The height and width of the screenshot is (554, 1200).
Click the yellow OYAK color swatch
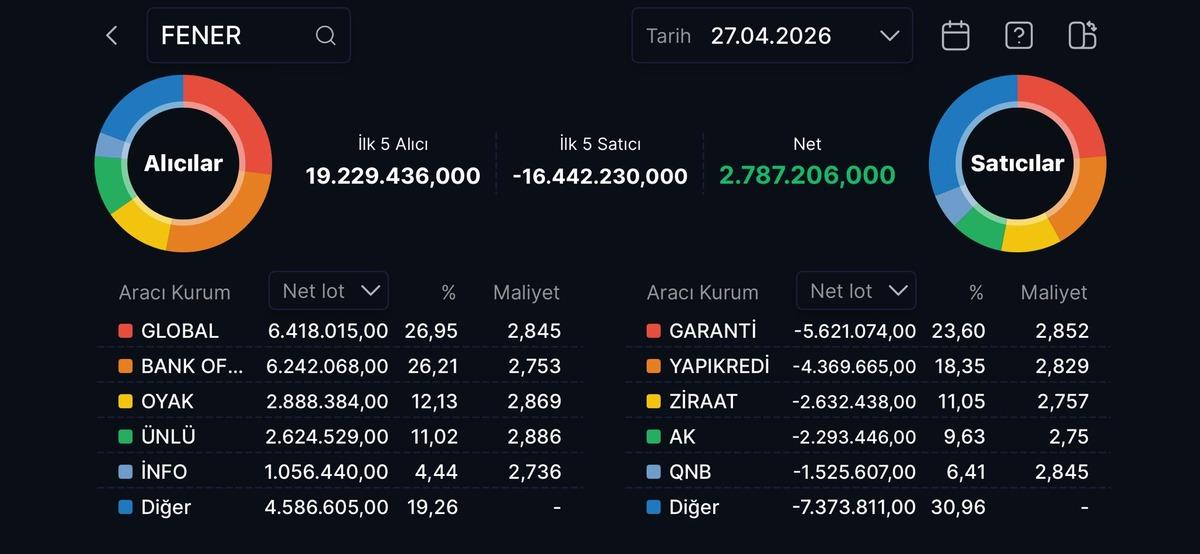pyautogui.click(x=125, y=401)
